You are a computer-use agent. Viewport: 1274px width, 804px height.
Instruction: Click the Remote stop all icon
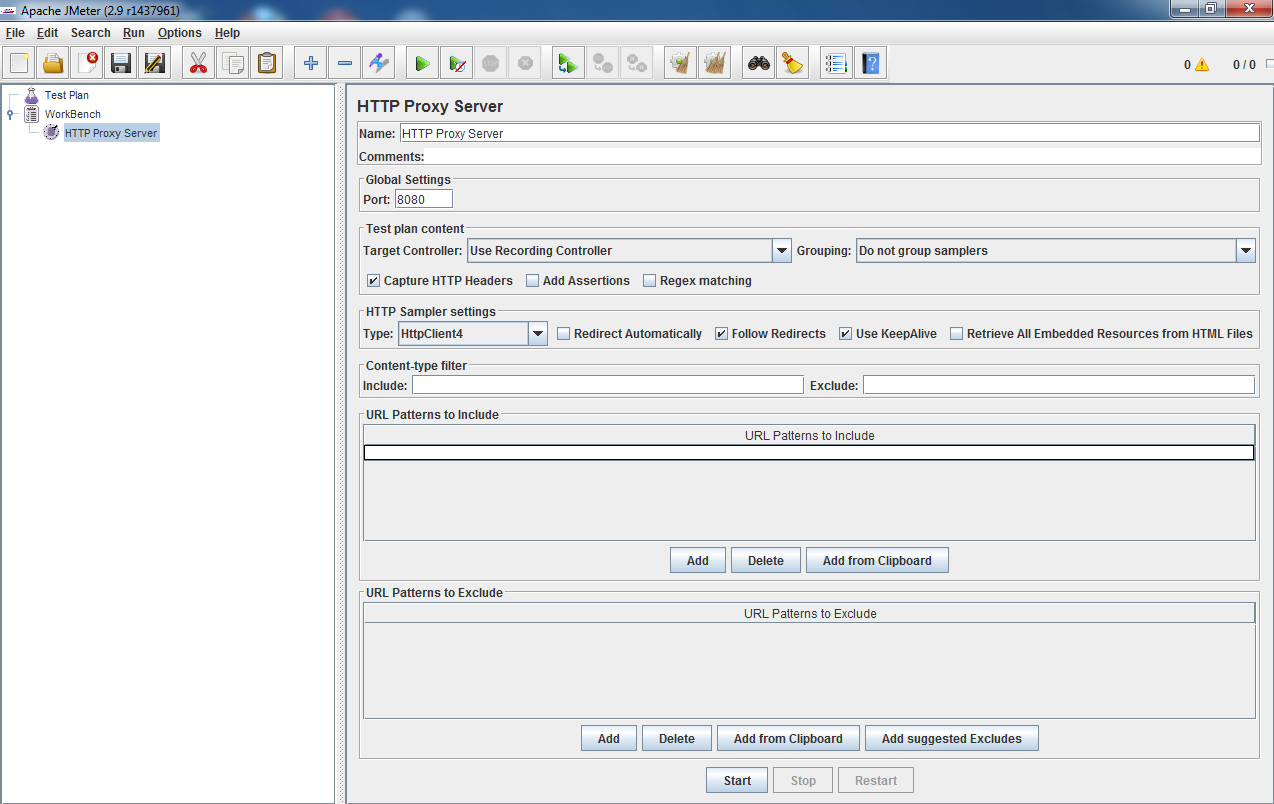point(603,64)
